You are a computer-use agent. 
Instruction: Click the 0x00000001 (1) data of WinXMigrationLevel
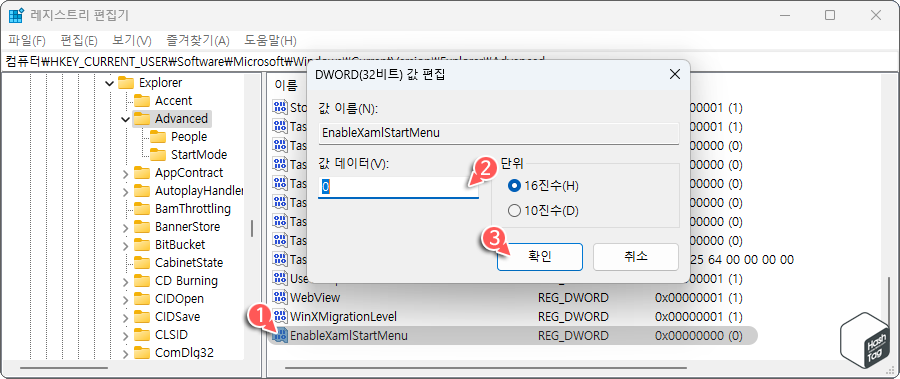(699, 316)
